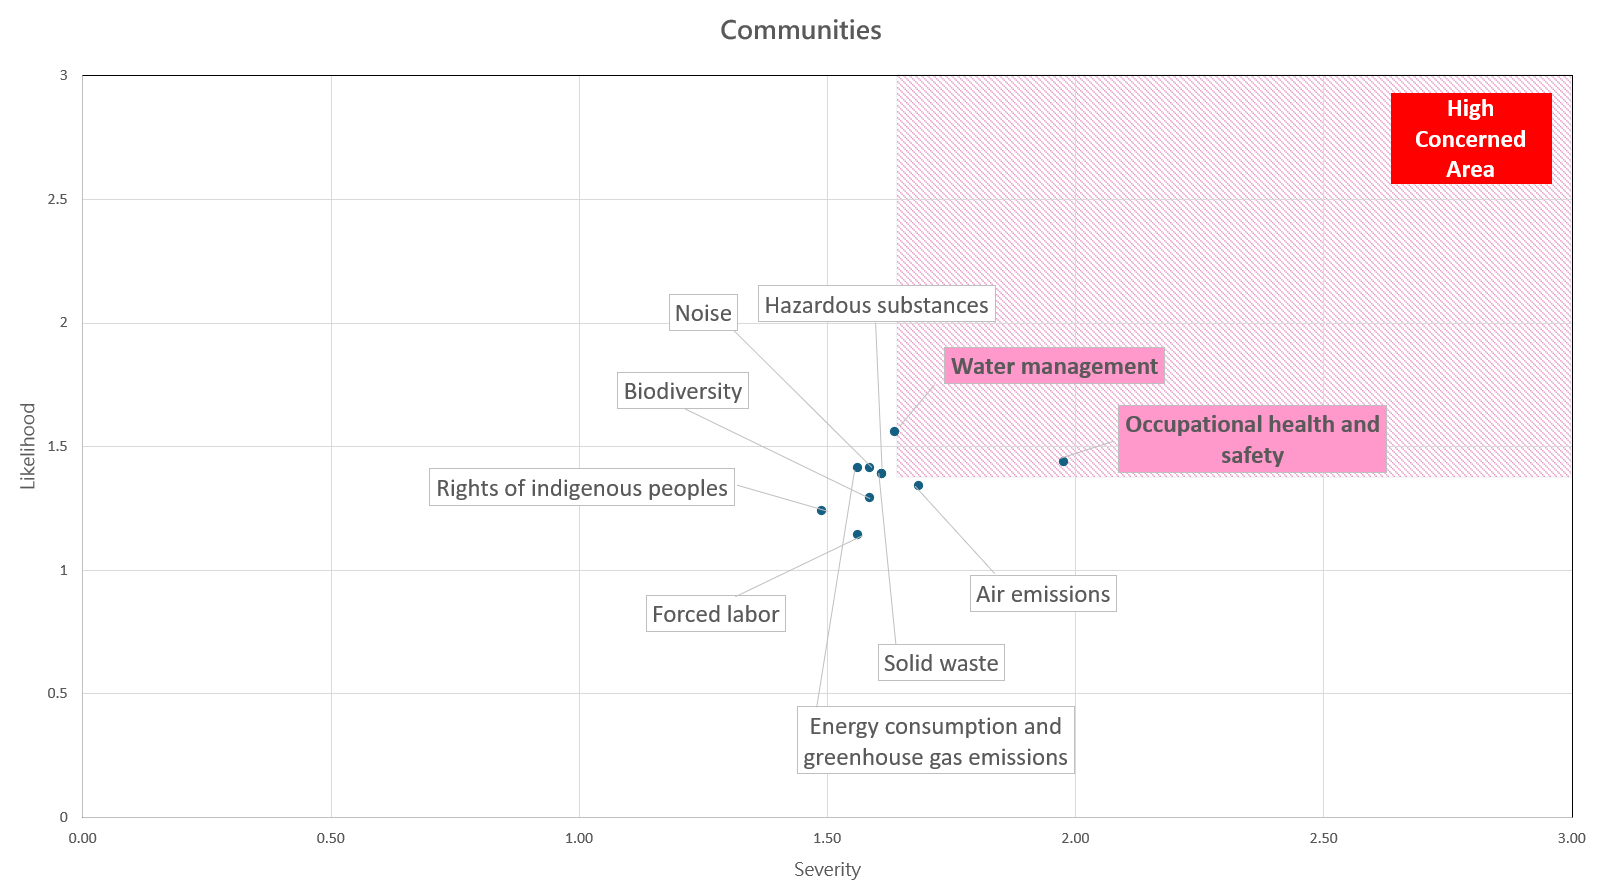
Task: Click the Occupational health and safety data point
Action: click(x=1063, y=461)
